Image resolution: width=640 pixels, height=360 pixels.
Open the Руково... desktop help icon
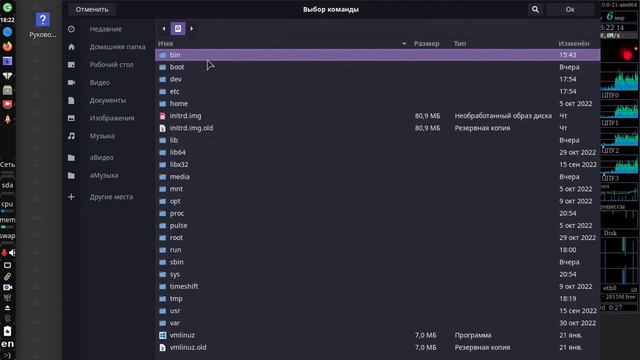42,25
